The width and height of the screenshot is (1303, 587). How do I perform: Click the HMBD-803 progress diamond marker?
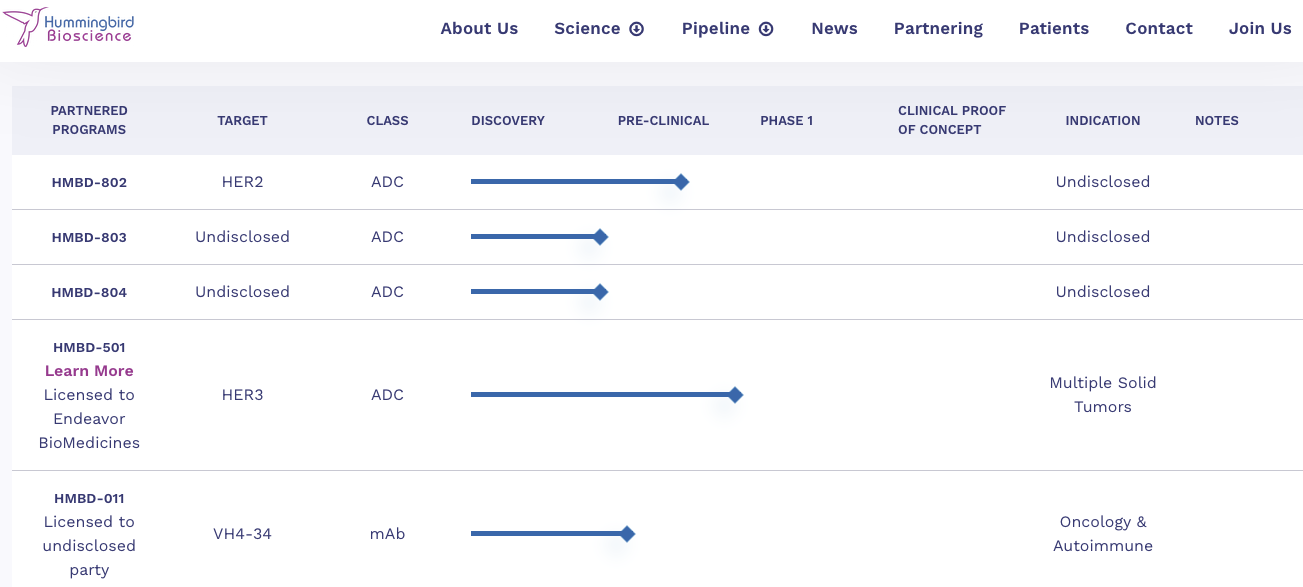pyautogui.click(x=600, y=237)
